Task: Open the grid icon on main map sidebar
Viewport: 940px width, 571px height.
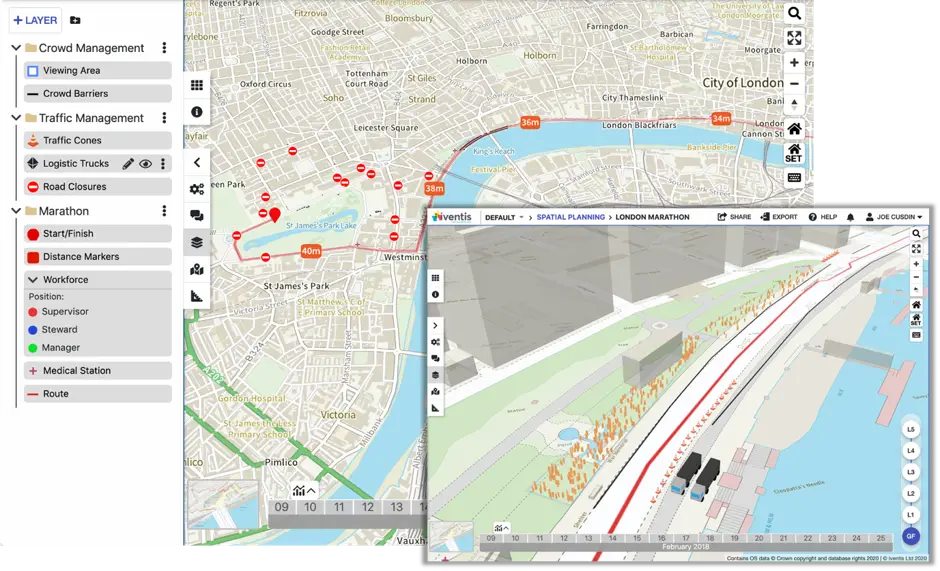Action: 197,85
